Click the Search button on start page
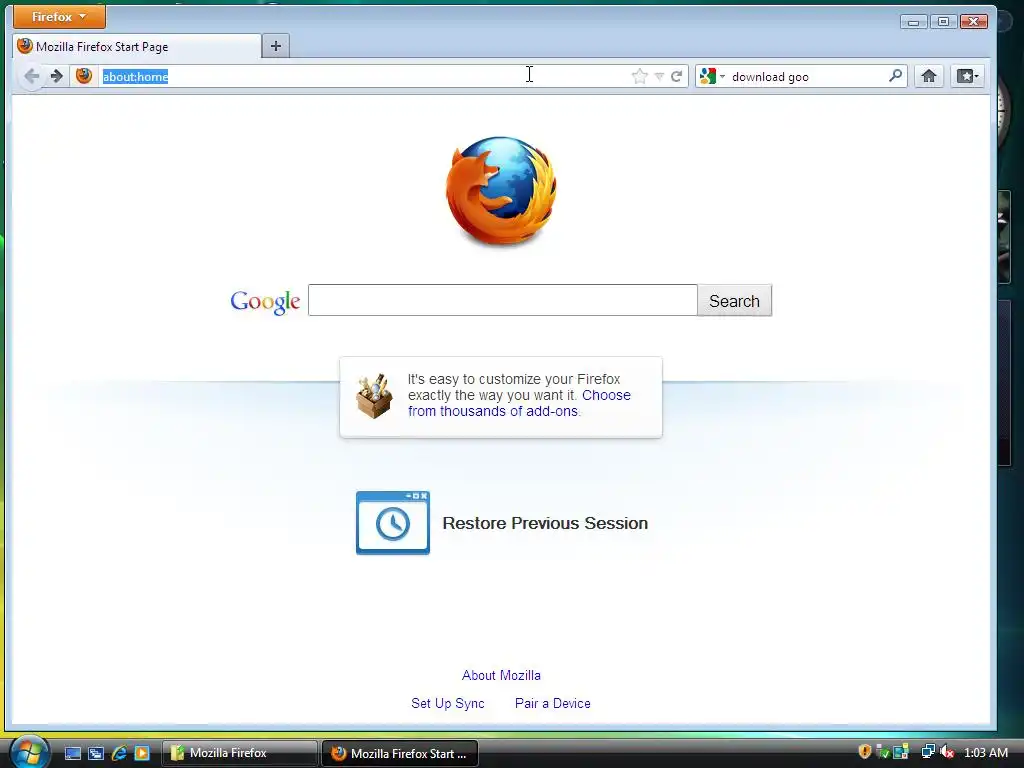The height and width of the screenshot is (768, 1024). pos(735,300)
